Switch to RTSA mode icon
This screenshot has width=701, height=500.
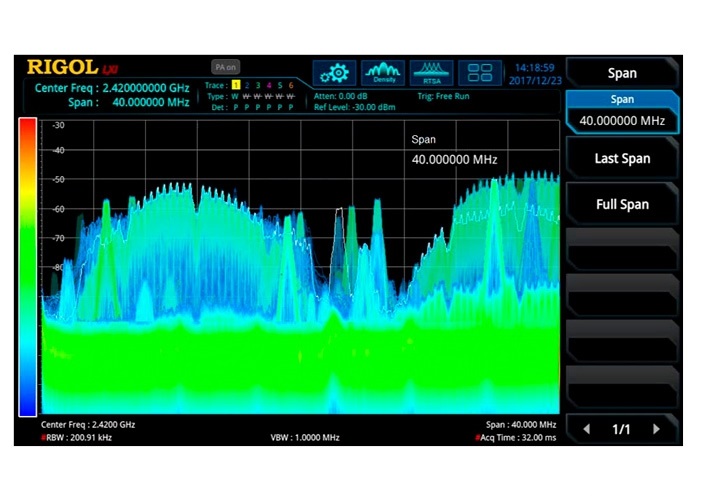[431, 73]
